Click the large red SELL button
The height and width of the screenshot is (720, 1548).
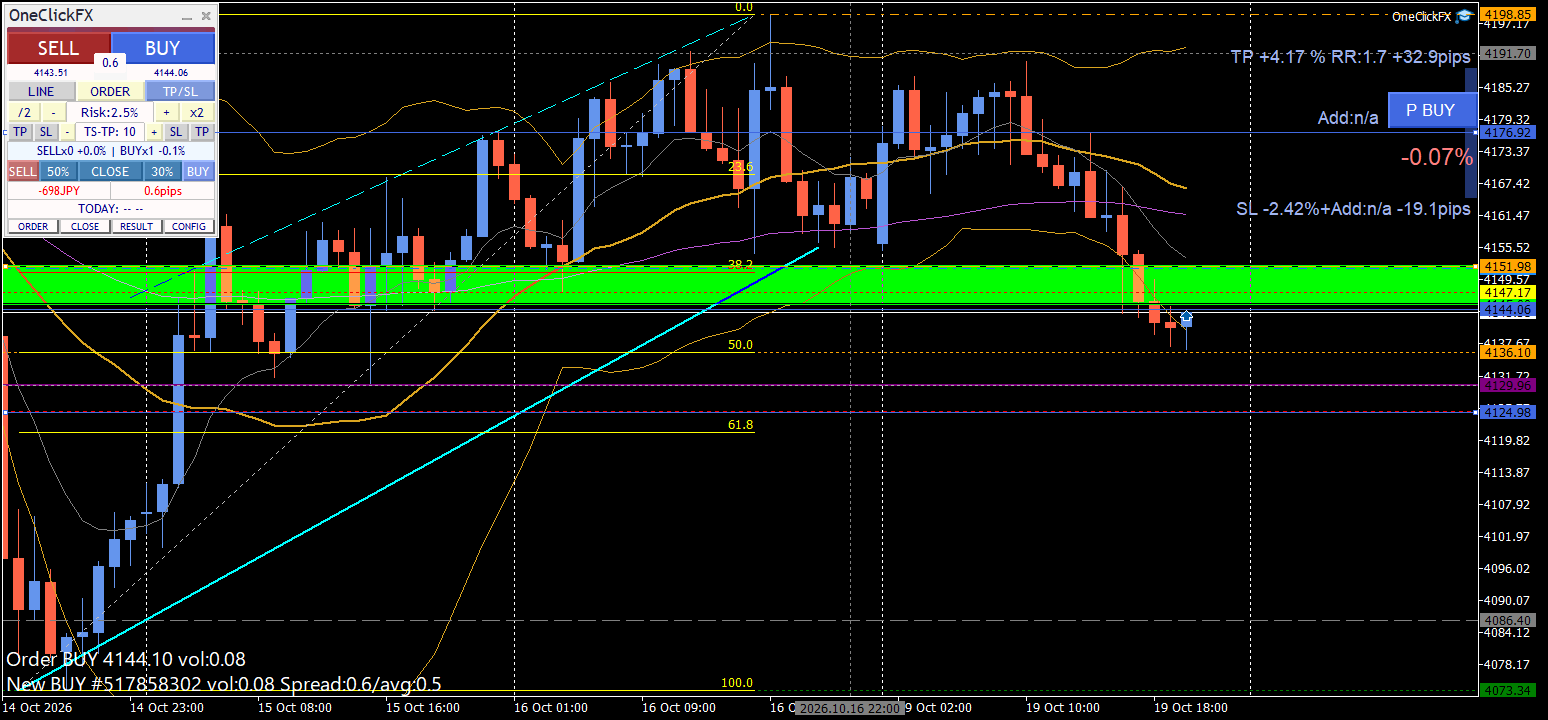[x=58, y=48]
